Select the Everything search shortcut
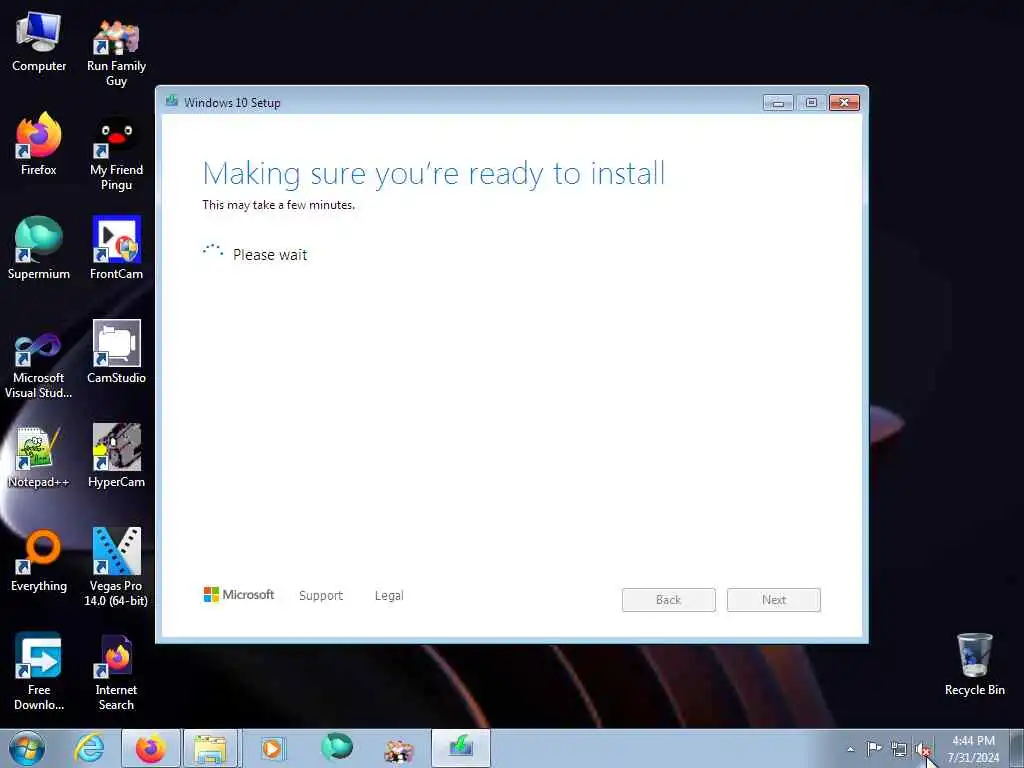Image resolution: width=1024 pixels, height=768 pixels. pyautogui.click(x=39, y=560)
